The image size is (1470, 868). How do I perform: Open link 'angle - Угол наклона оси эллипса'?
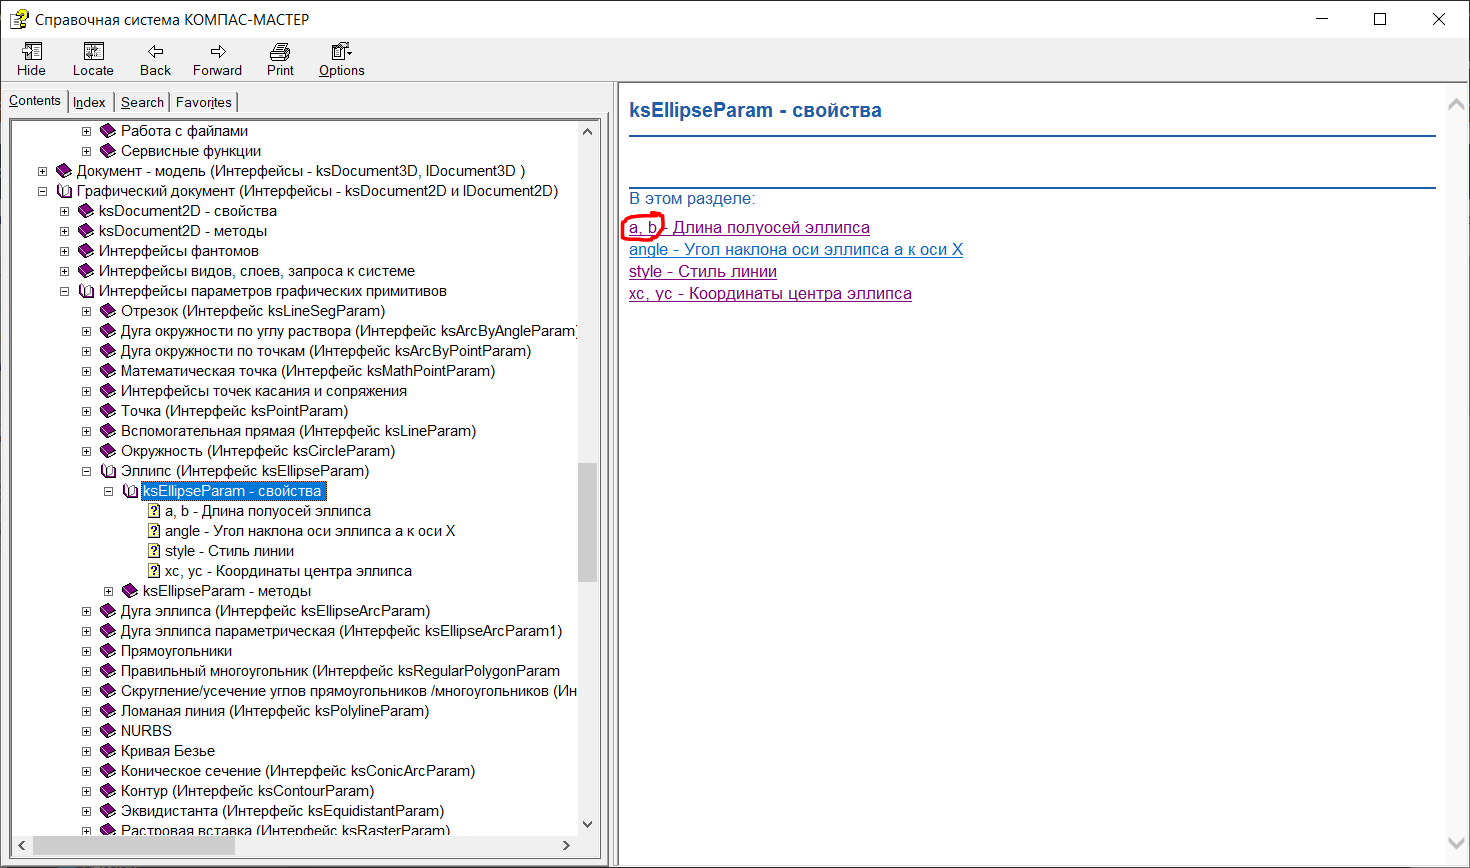(796, 250)
